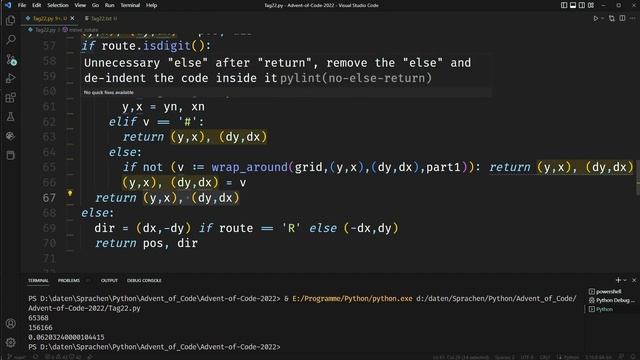Image resolution: width=640 pixels, height=360 pixels.
Task: Close the terminal panel
Action: coord(634,280)
